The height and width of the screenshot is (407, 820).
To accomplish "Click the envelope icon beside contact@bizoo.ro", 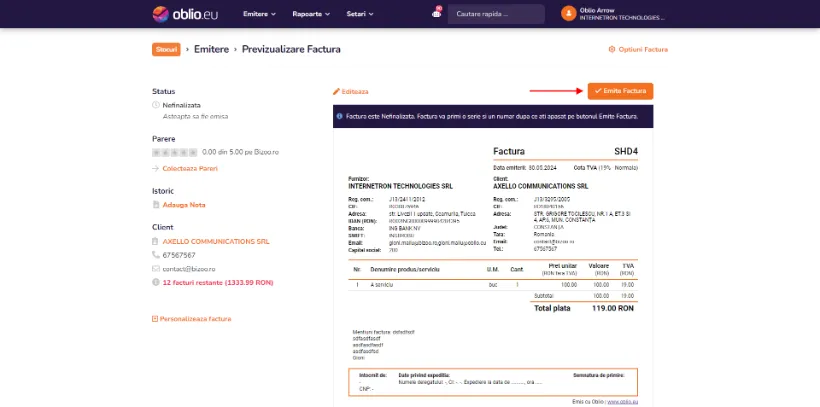I will pyautogui.click(x=155, y=268).
